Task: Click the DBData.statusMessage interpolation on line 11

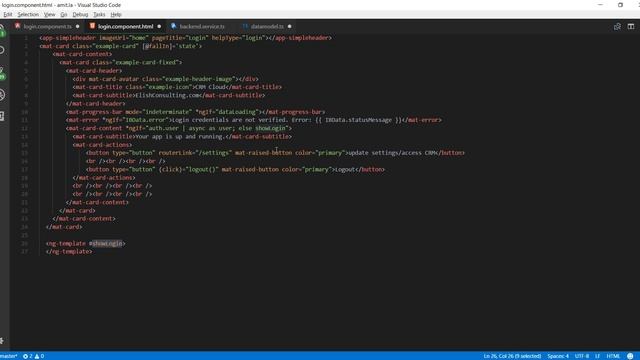Action: click(x=358, y=120)
